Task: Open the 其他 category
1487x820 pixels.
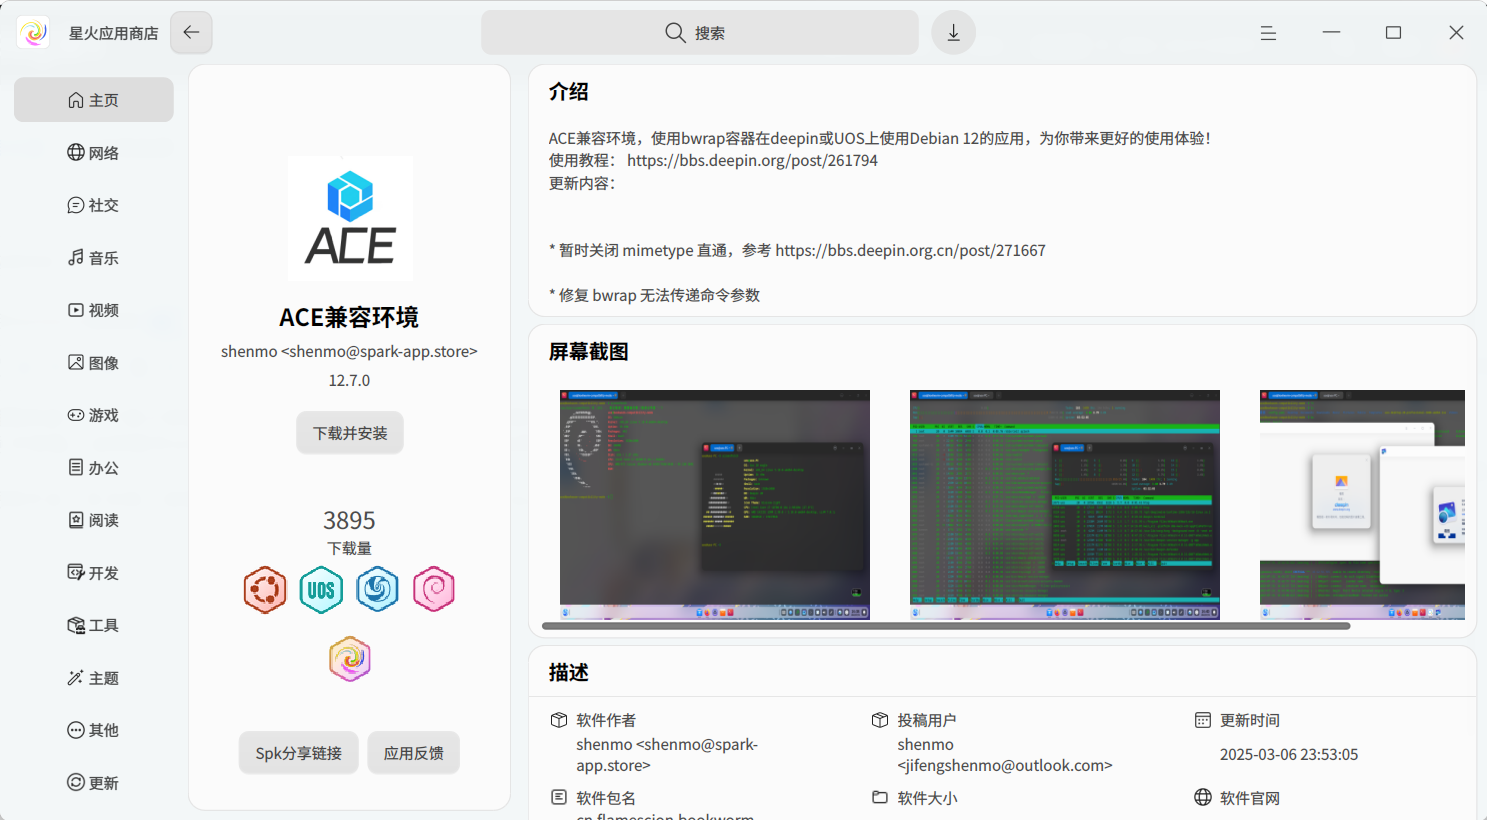Action: coord(94,730)
